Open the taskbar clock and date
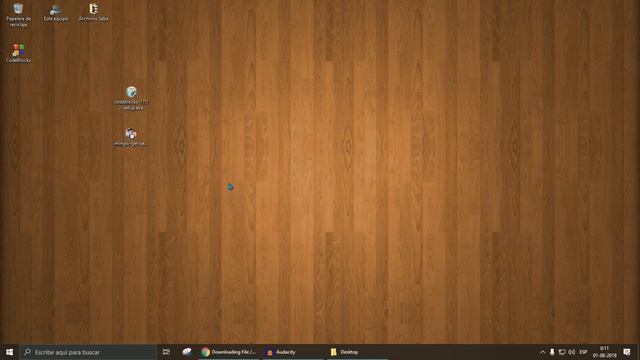The width and height of the screenshot is (640, 360). (x=604, y=352)
